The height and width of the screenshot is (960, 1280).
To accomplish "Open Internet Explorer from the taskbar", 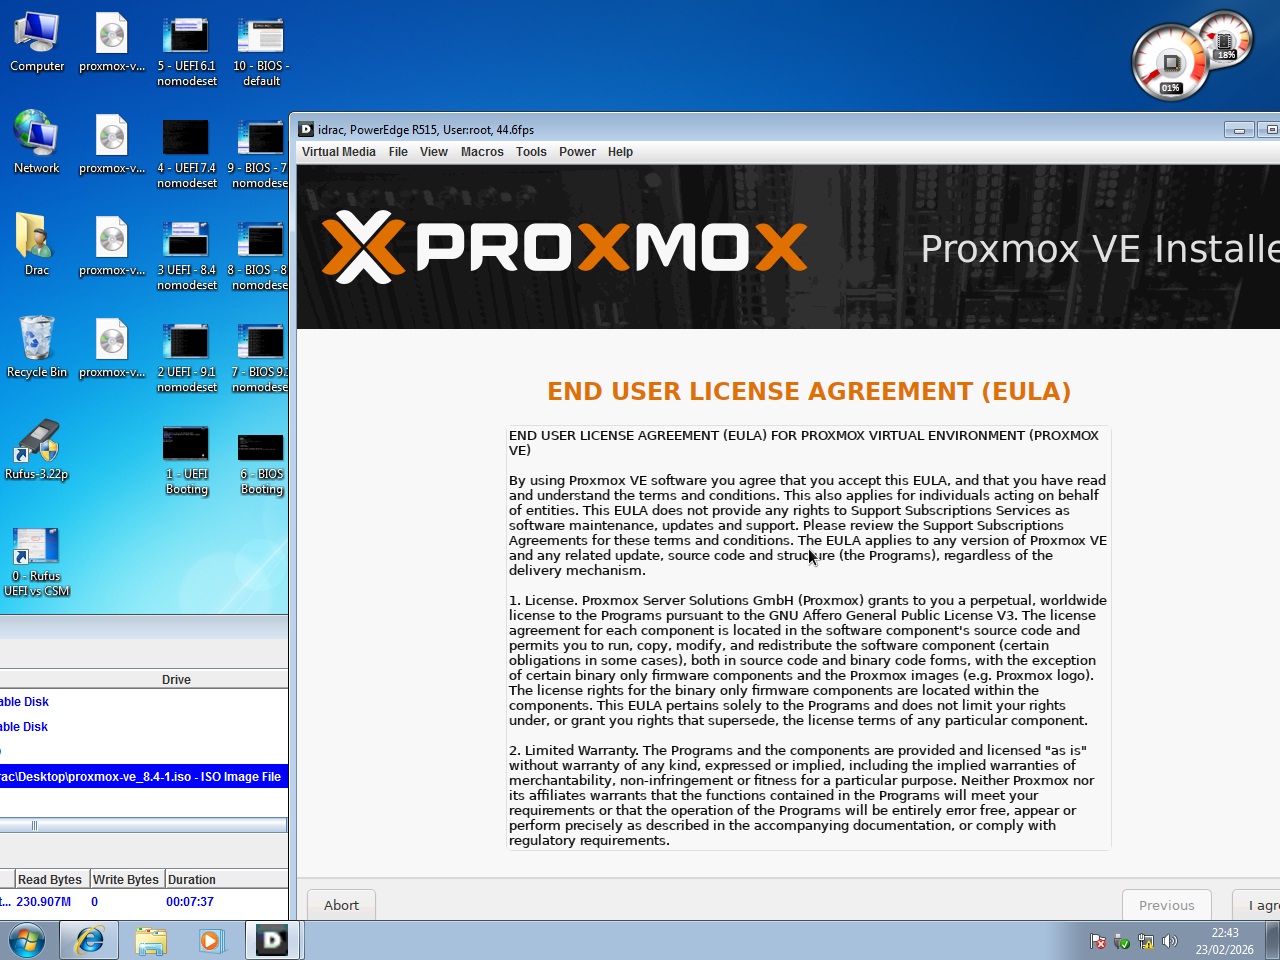I will pos(89,941).
